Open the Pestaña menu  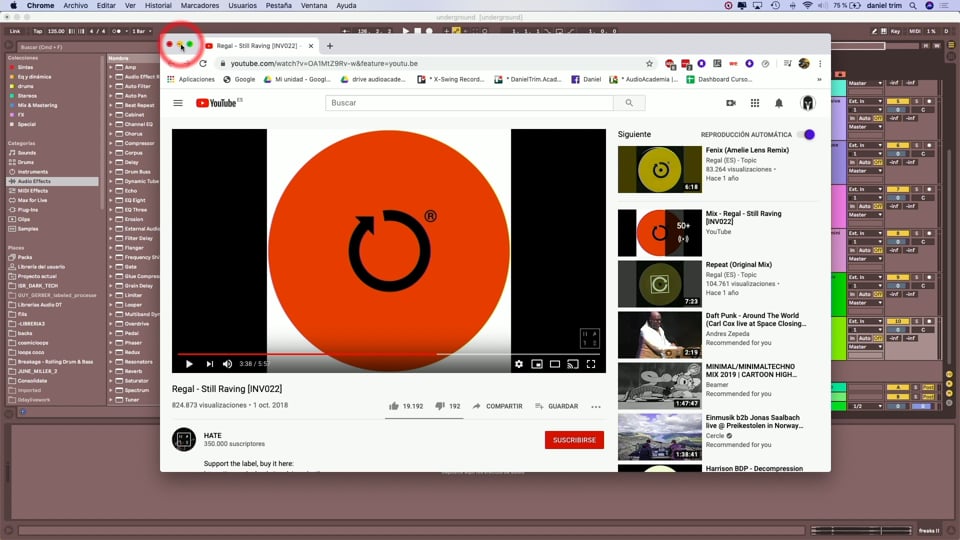coord(279,6)
